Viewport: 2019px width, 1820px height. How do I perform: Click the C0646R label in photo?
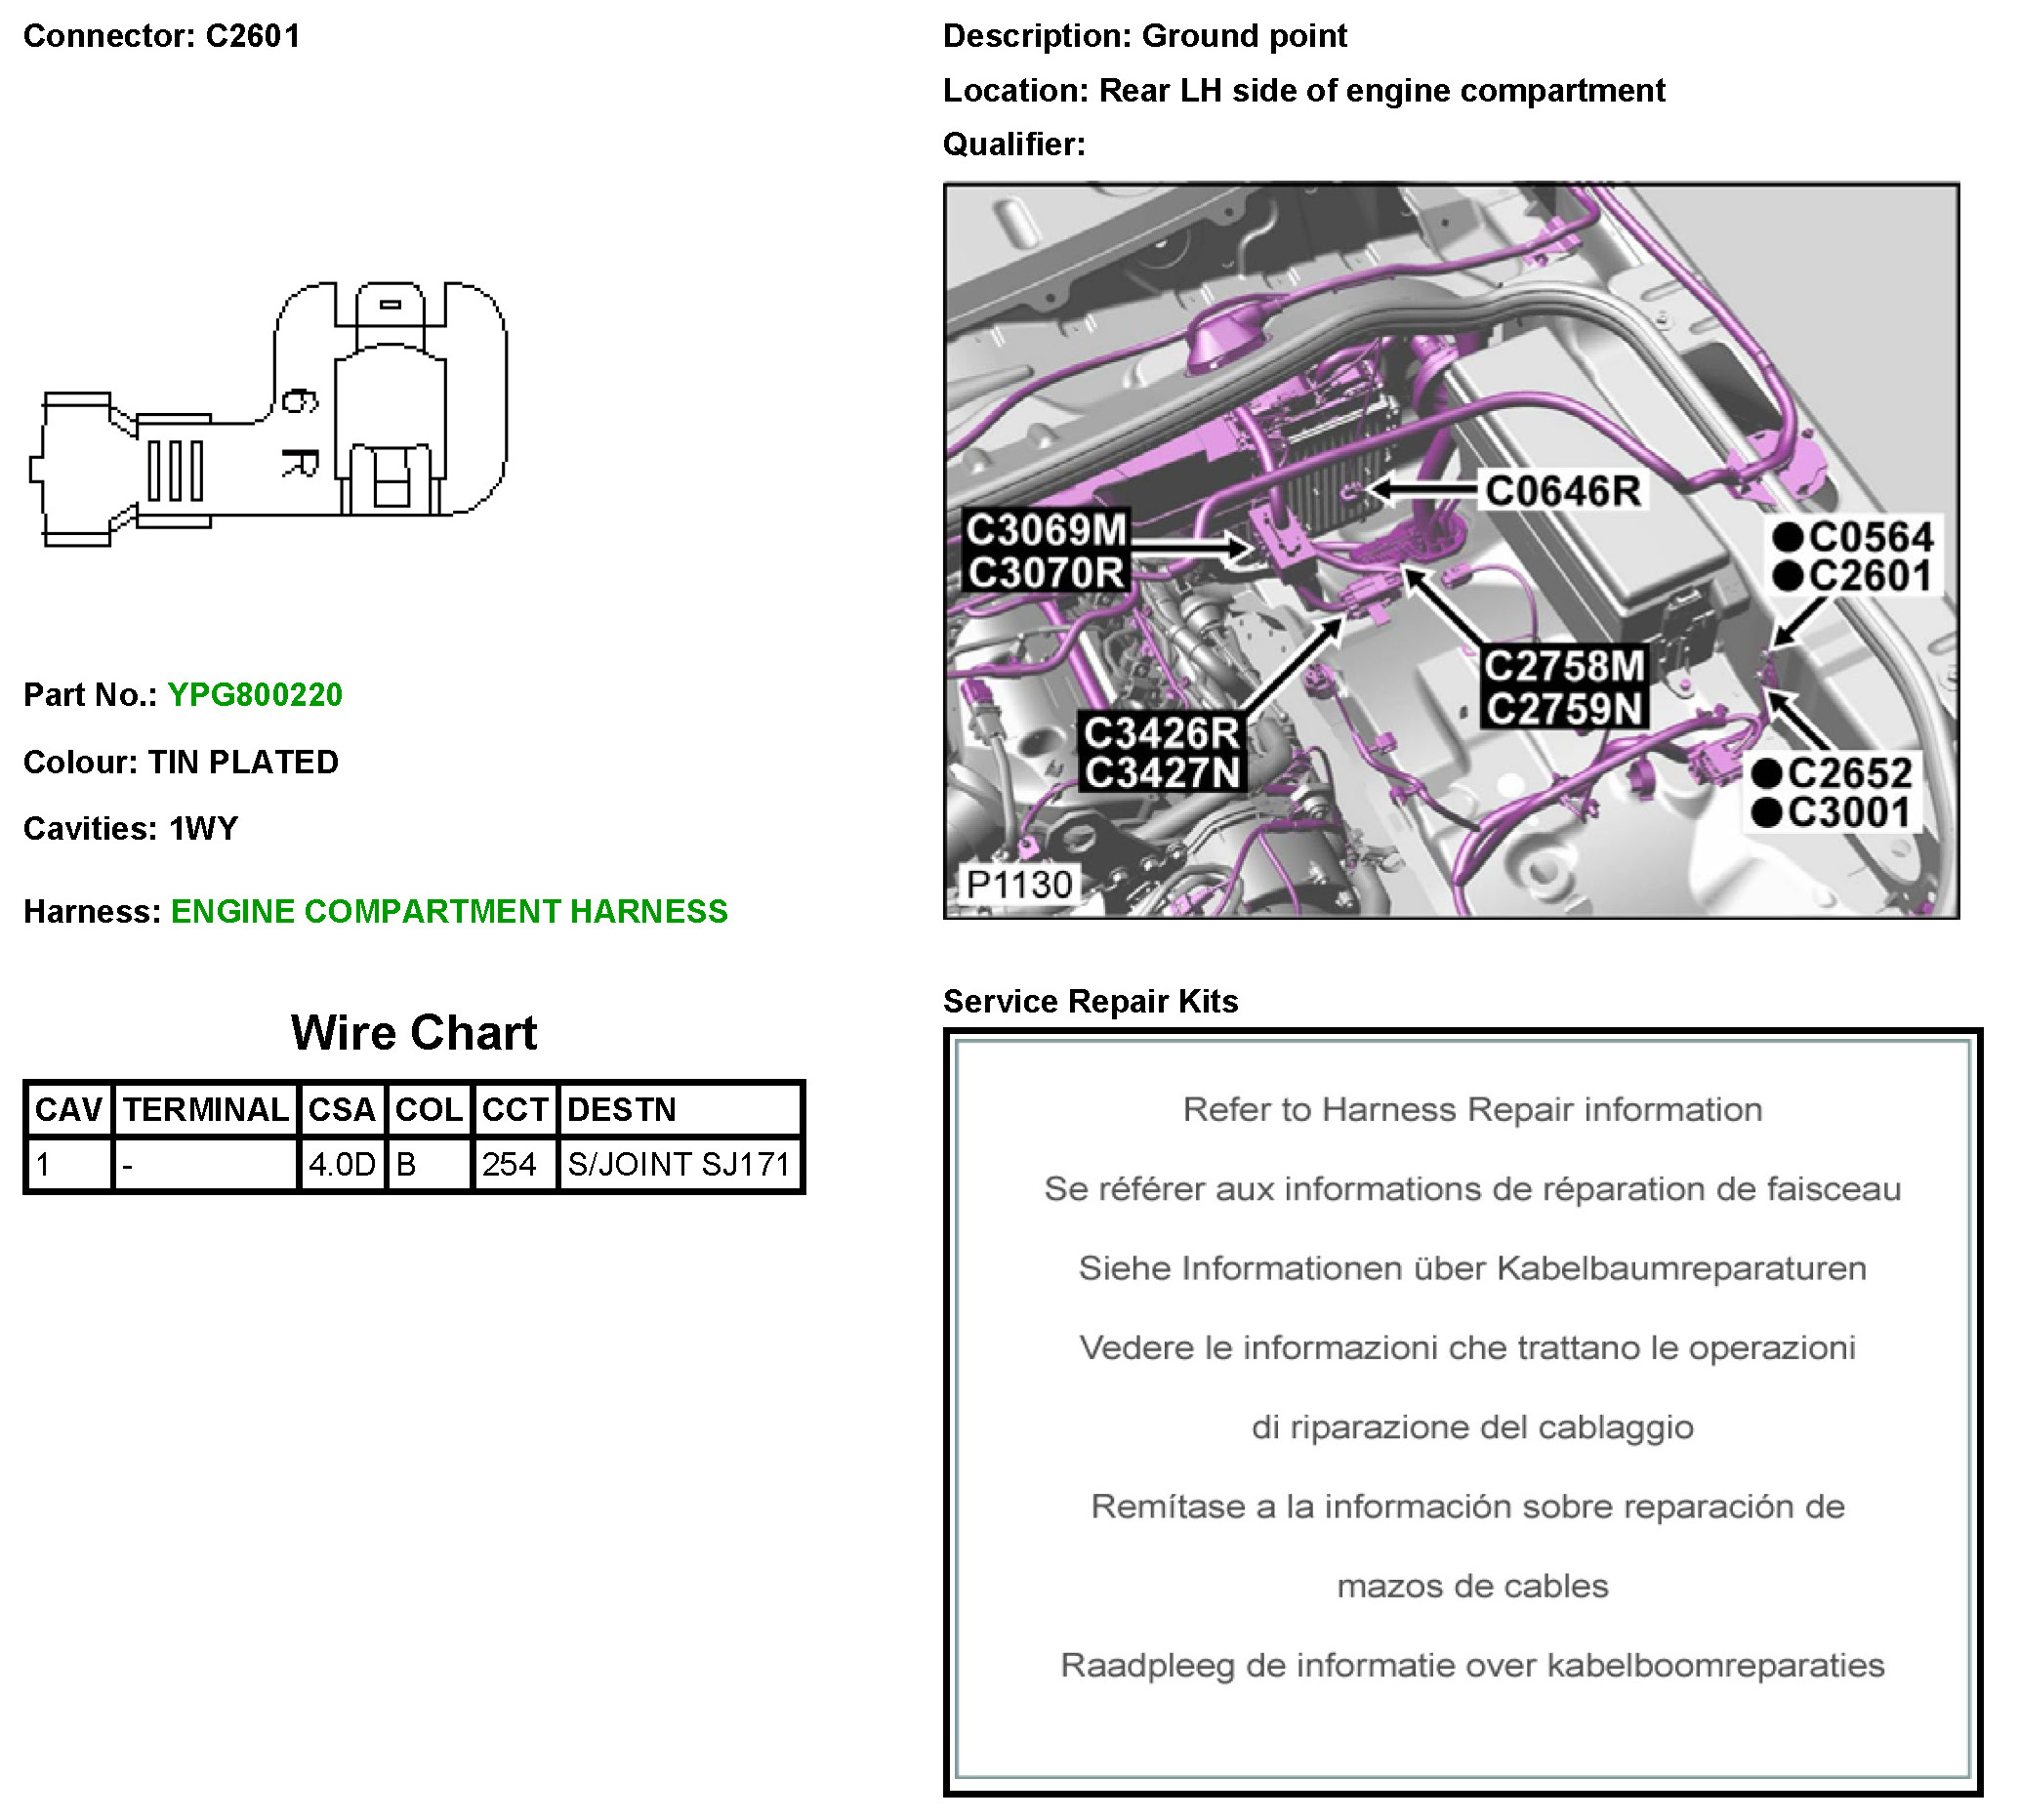coord(1561,491)
